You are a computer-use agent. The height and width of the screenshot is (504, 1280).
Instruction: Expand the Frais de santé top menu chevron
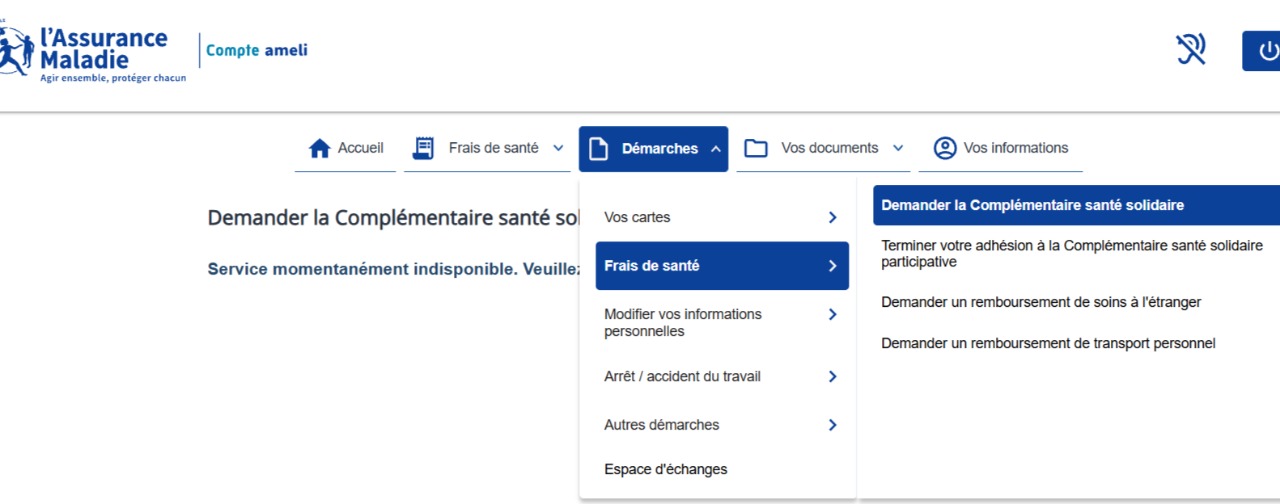[558, 148]
